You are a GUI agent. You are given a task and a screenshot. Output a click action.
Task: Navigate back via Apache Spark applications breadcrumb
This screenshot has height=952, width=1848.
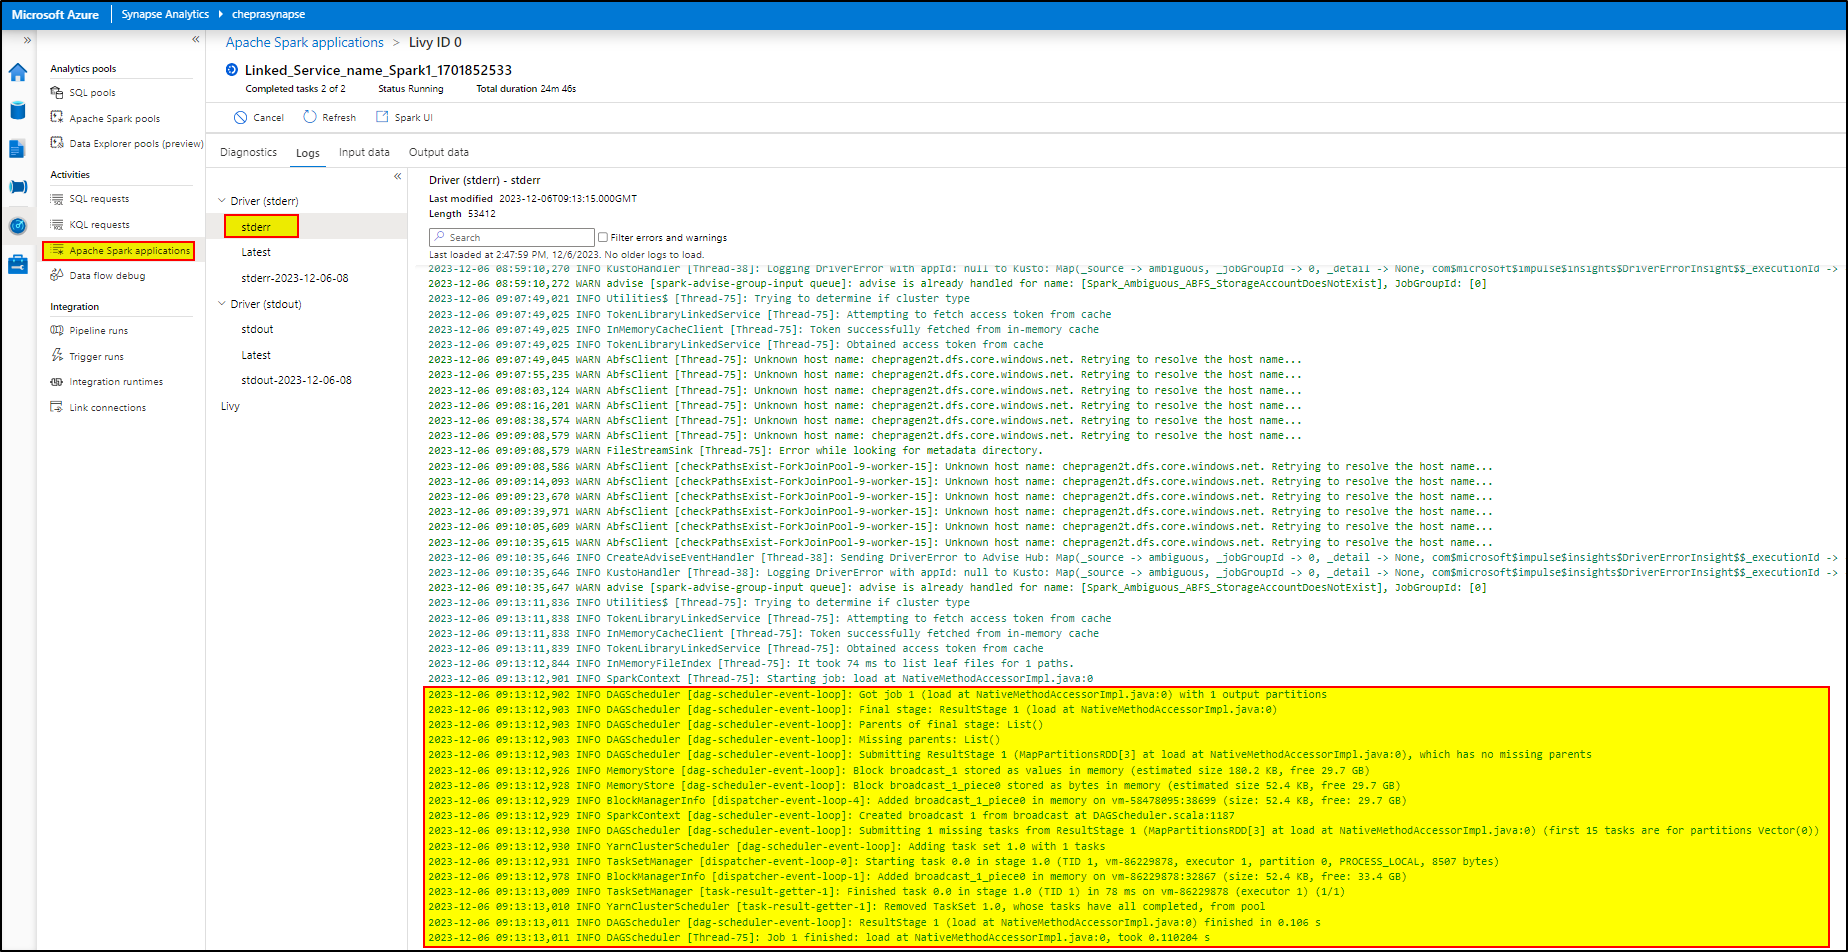pyautogui.click(x=305, y=42)
